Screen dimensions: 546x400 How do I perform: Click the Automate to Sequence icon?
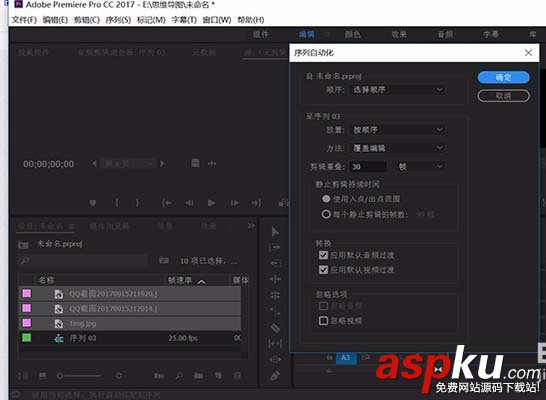pos(159,376)
